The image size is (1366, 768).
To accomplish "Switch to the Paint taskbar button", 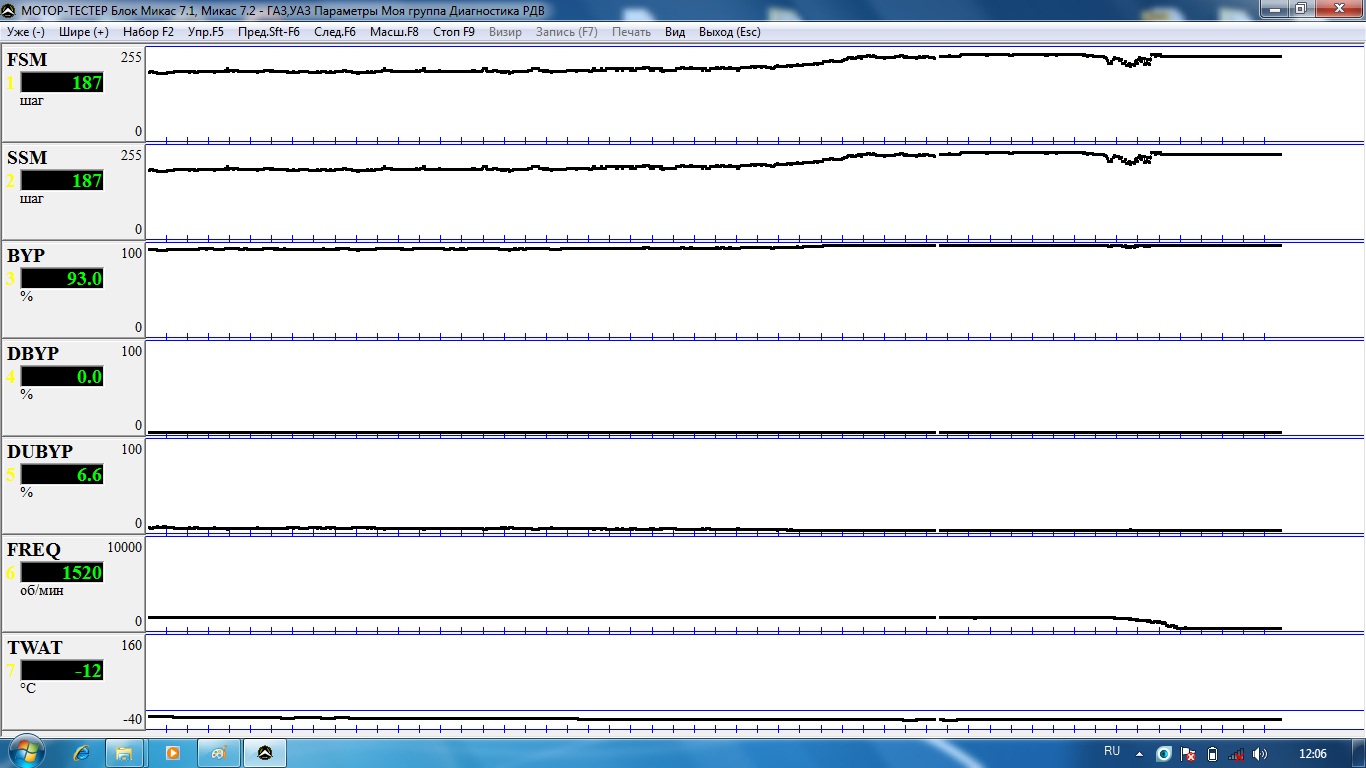I will pyautogui.click(x=219, y=753).
